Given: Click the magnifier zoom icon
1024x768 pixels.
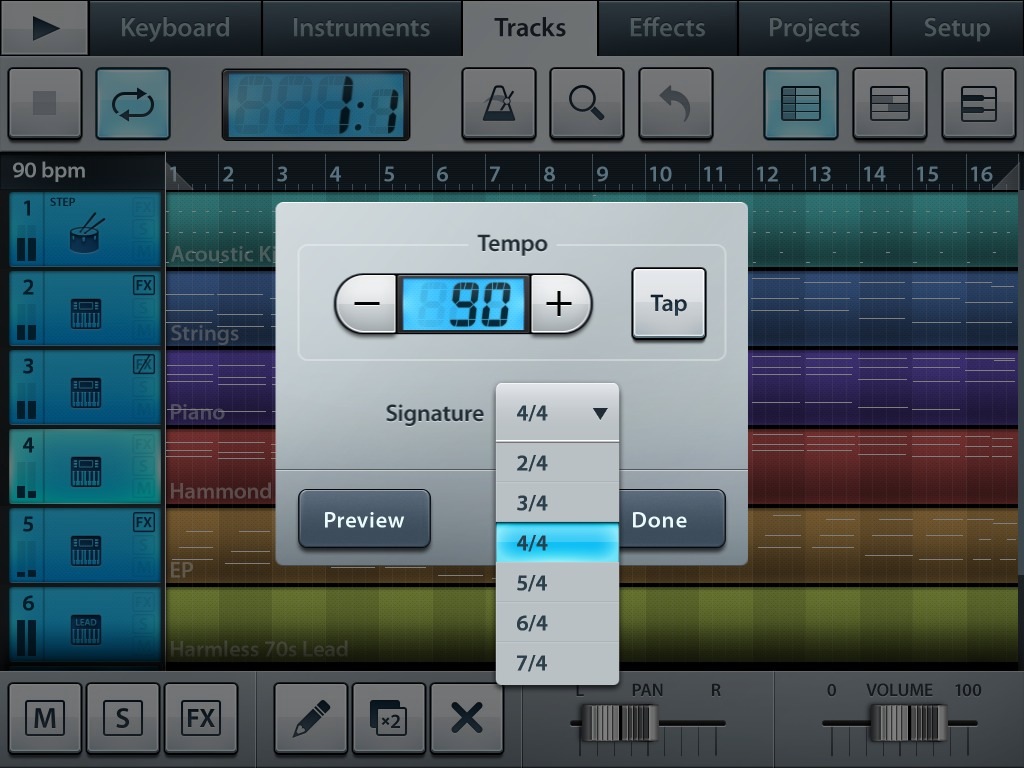Looking at the screenshot, I should [x=586, y=103].
